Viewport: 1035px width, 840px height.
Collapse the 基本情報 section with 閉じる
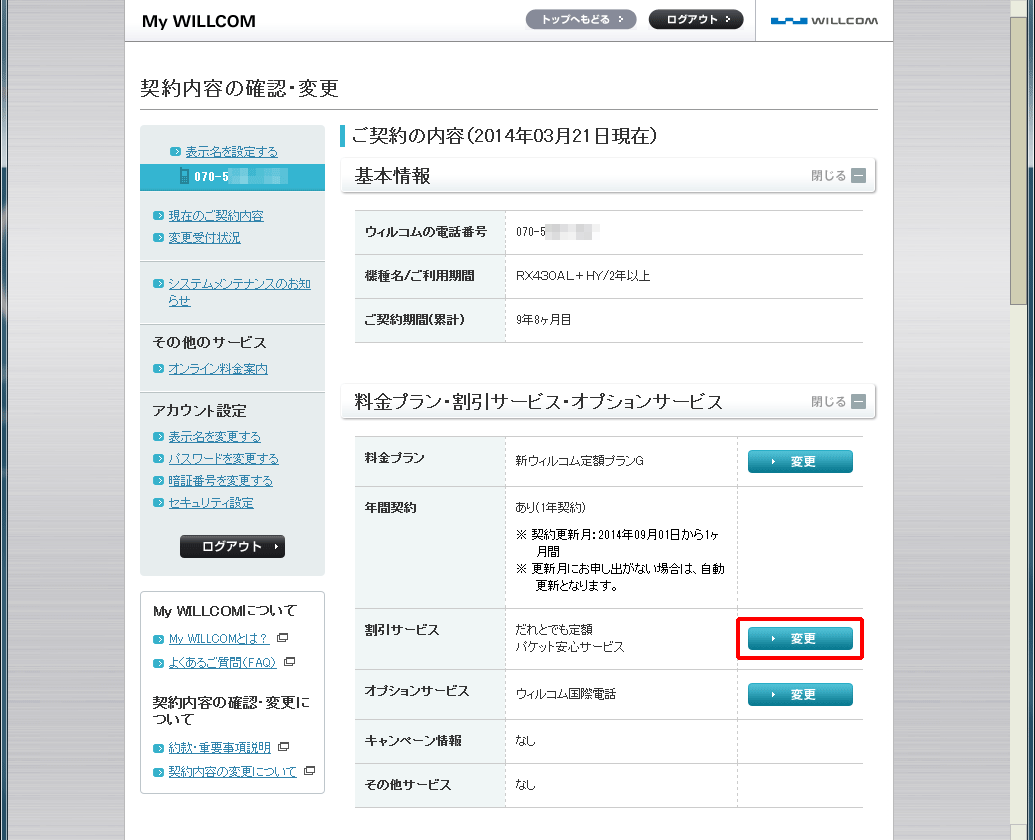[838, 176]
